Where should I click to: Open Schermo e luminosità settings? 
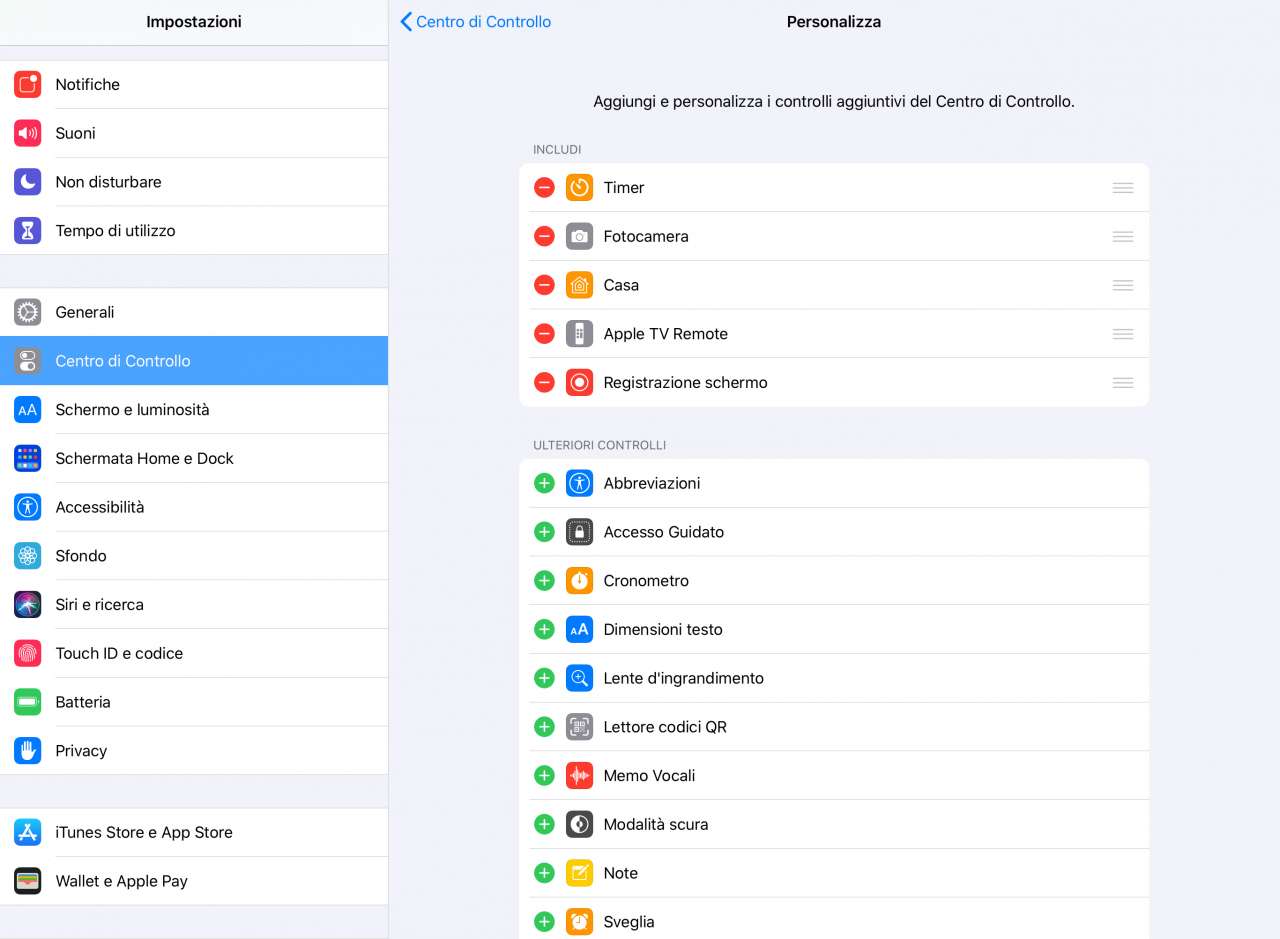[194, 410]
